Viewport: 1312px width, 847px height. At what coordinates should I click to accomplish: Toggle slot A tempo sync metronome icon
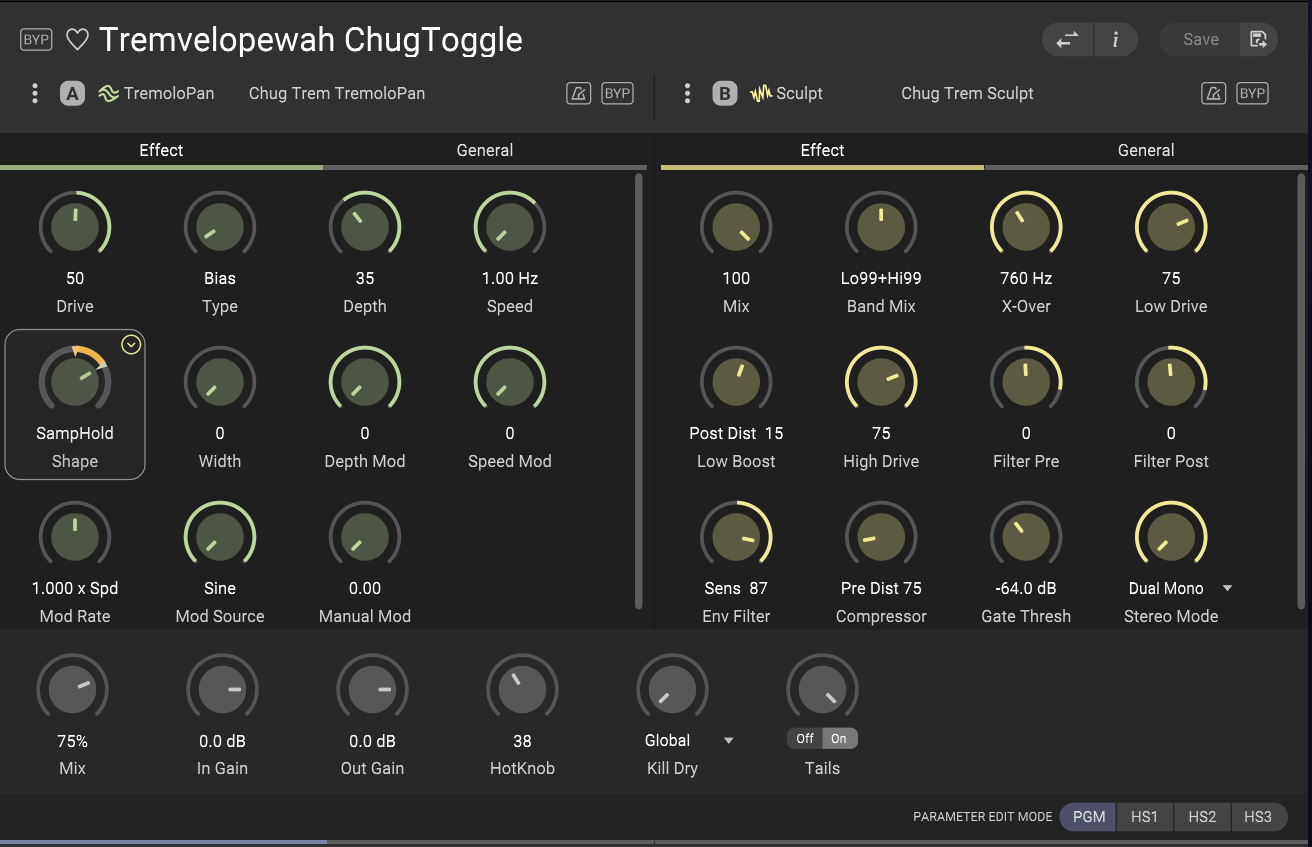tap(578, 94)
